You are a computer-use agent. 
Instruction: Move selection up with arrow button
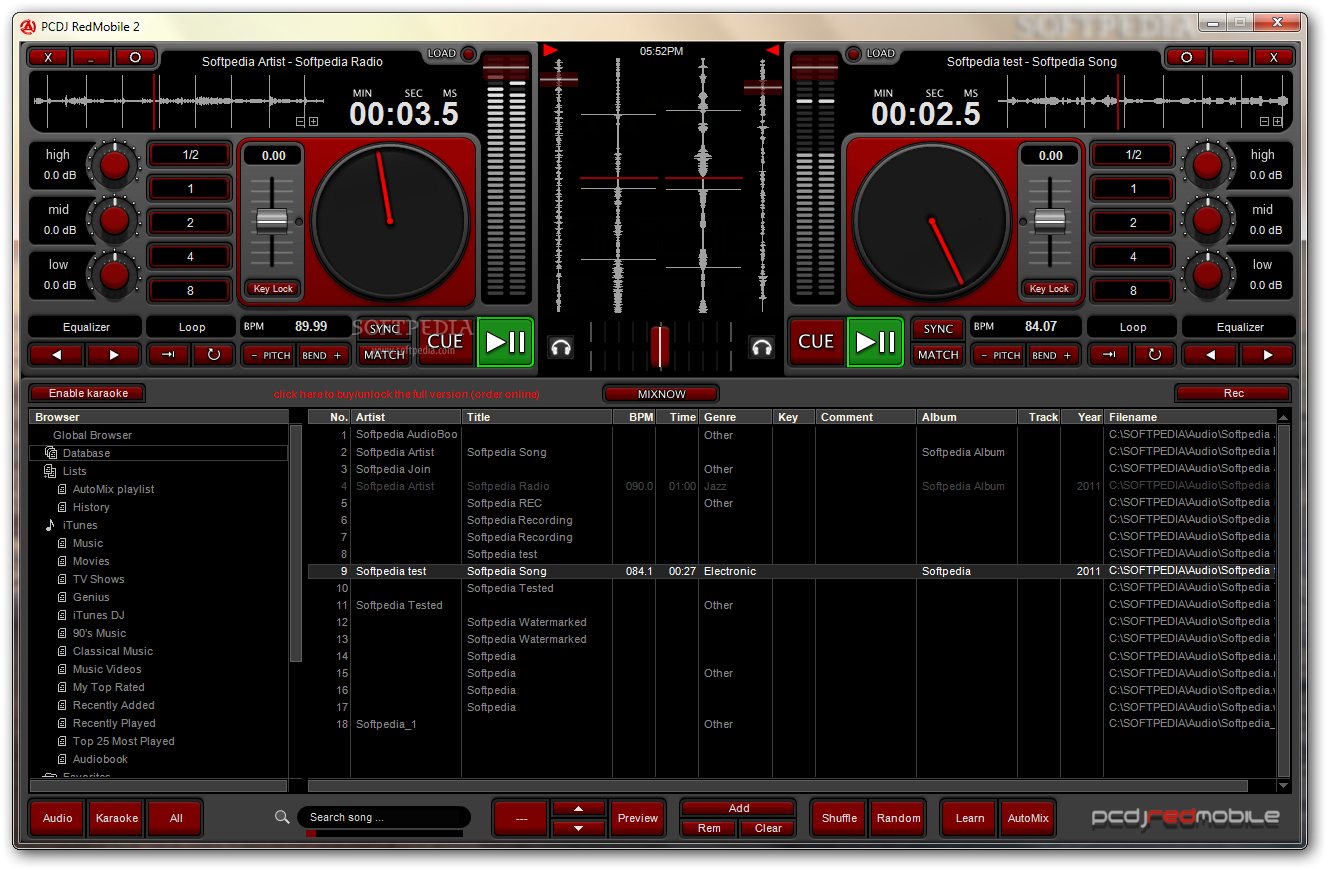coord(580,808)
